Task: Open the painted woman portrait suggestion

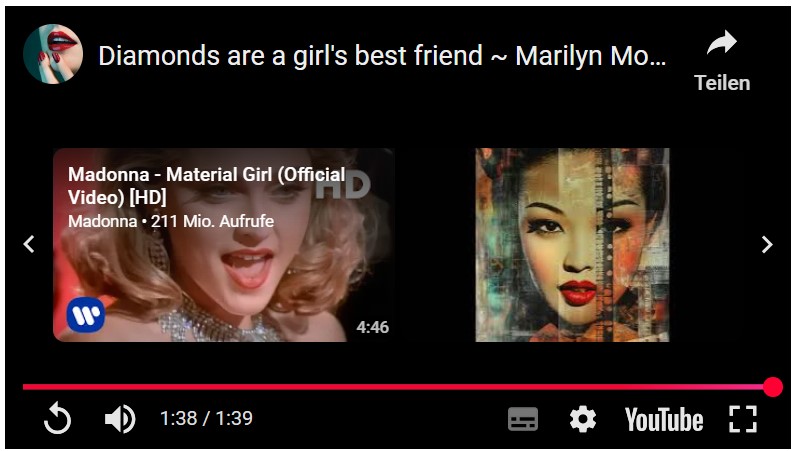Action: coord(572,245)
